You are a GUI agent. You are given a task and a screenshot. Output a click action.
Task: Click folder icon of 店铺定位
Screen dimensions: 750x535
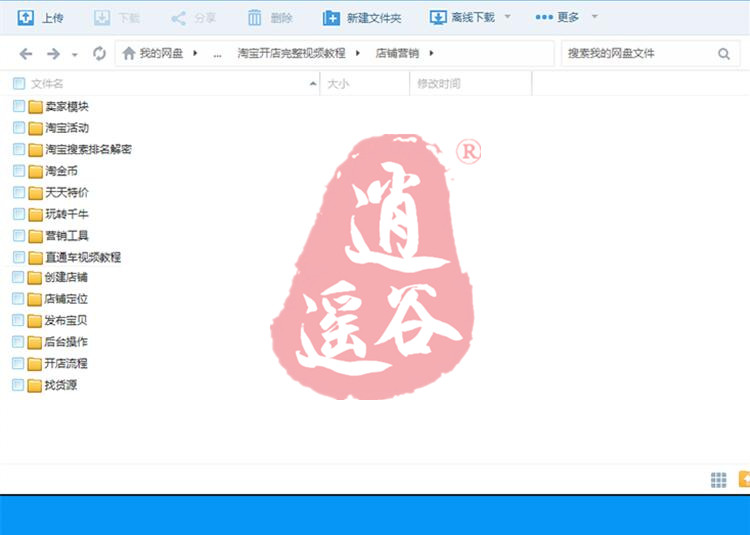click(34, 299)
